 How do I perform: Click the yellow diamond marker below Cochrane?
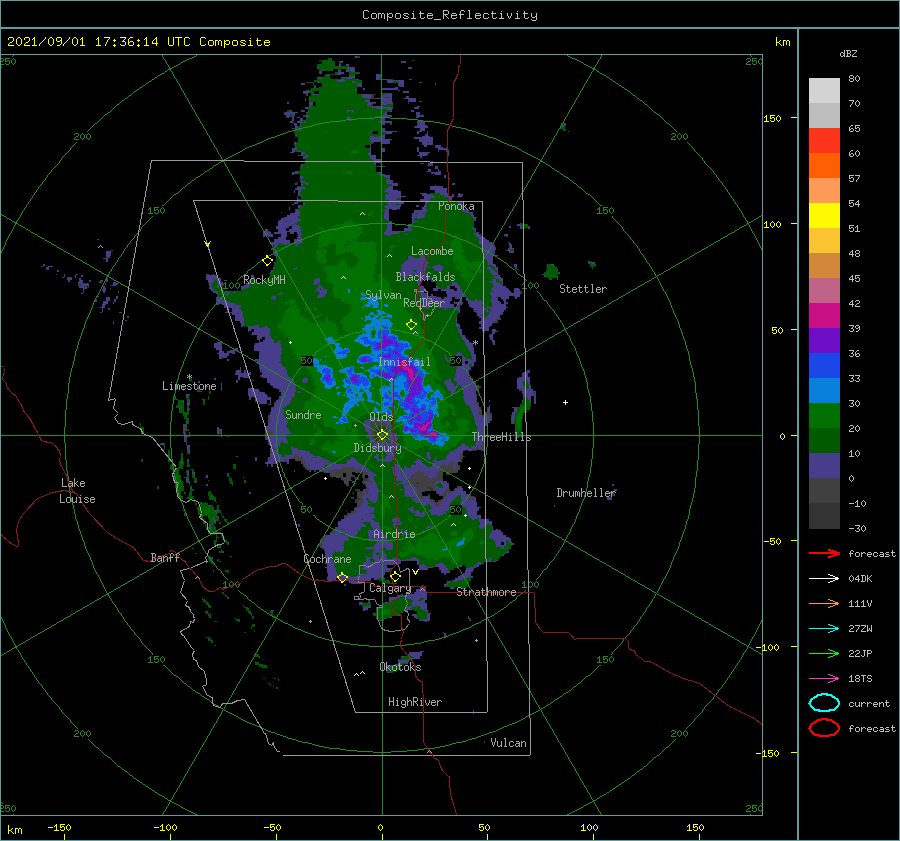click(x=342, y=577)
